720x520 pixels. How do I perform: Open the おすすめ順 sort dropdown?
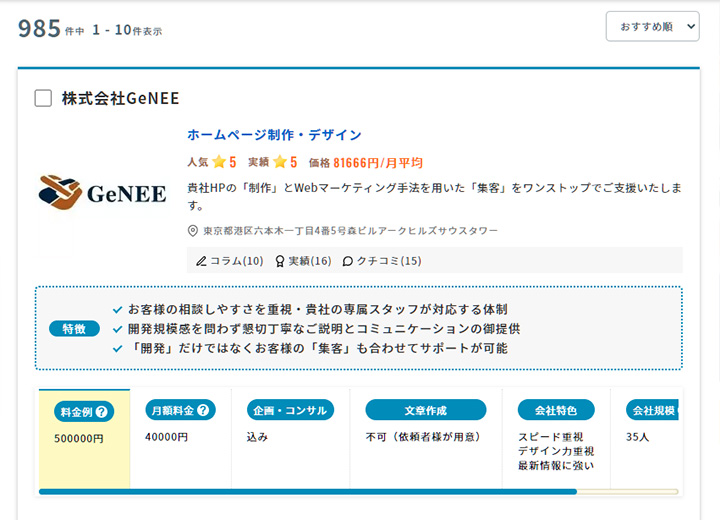point(652,27)
